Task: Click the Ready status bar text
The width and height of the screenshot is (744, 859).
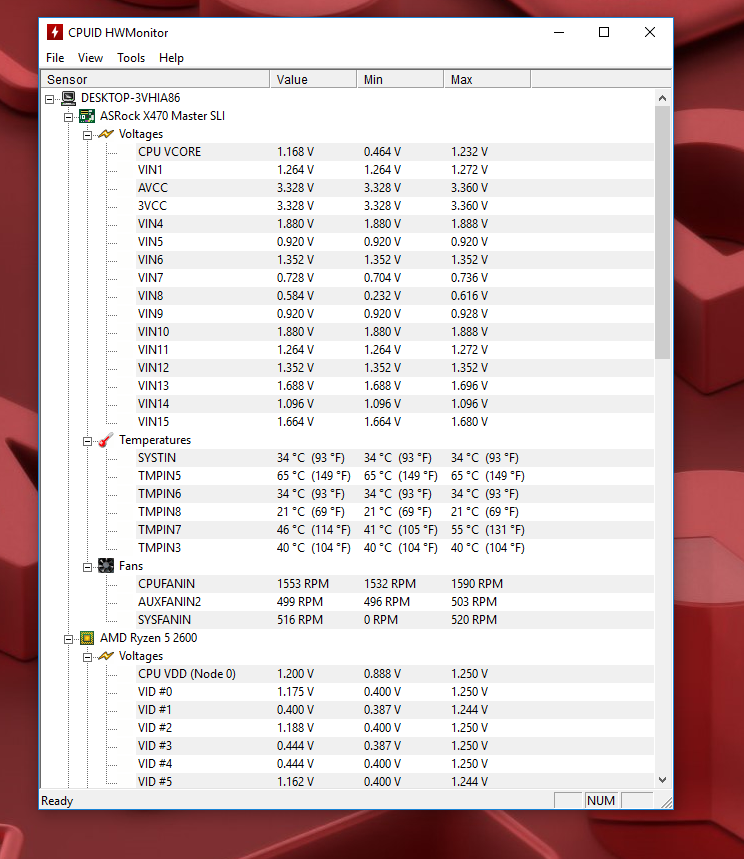Action: point(57,801)
